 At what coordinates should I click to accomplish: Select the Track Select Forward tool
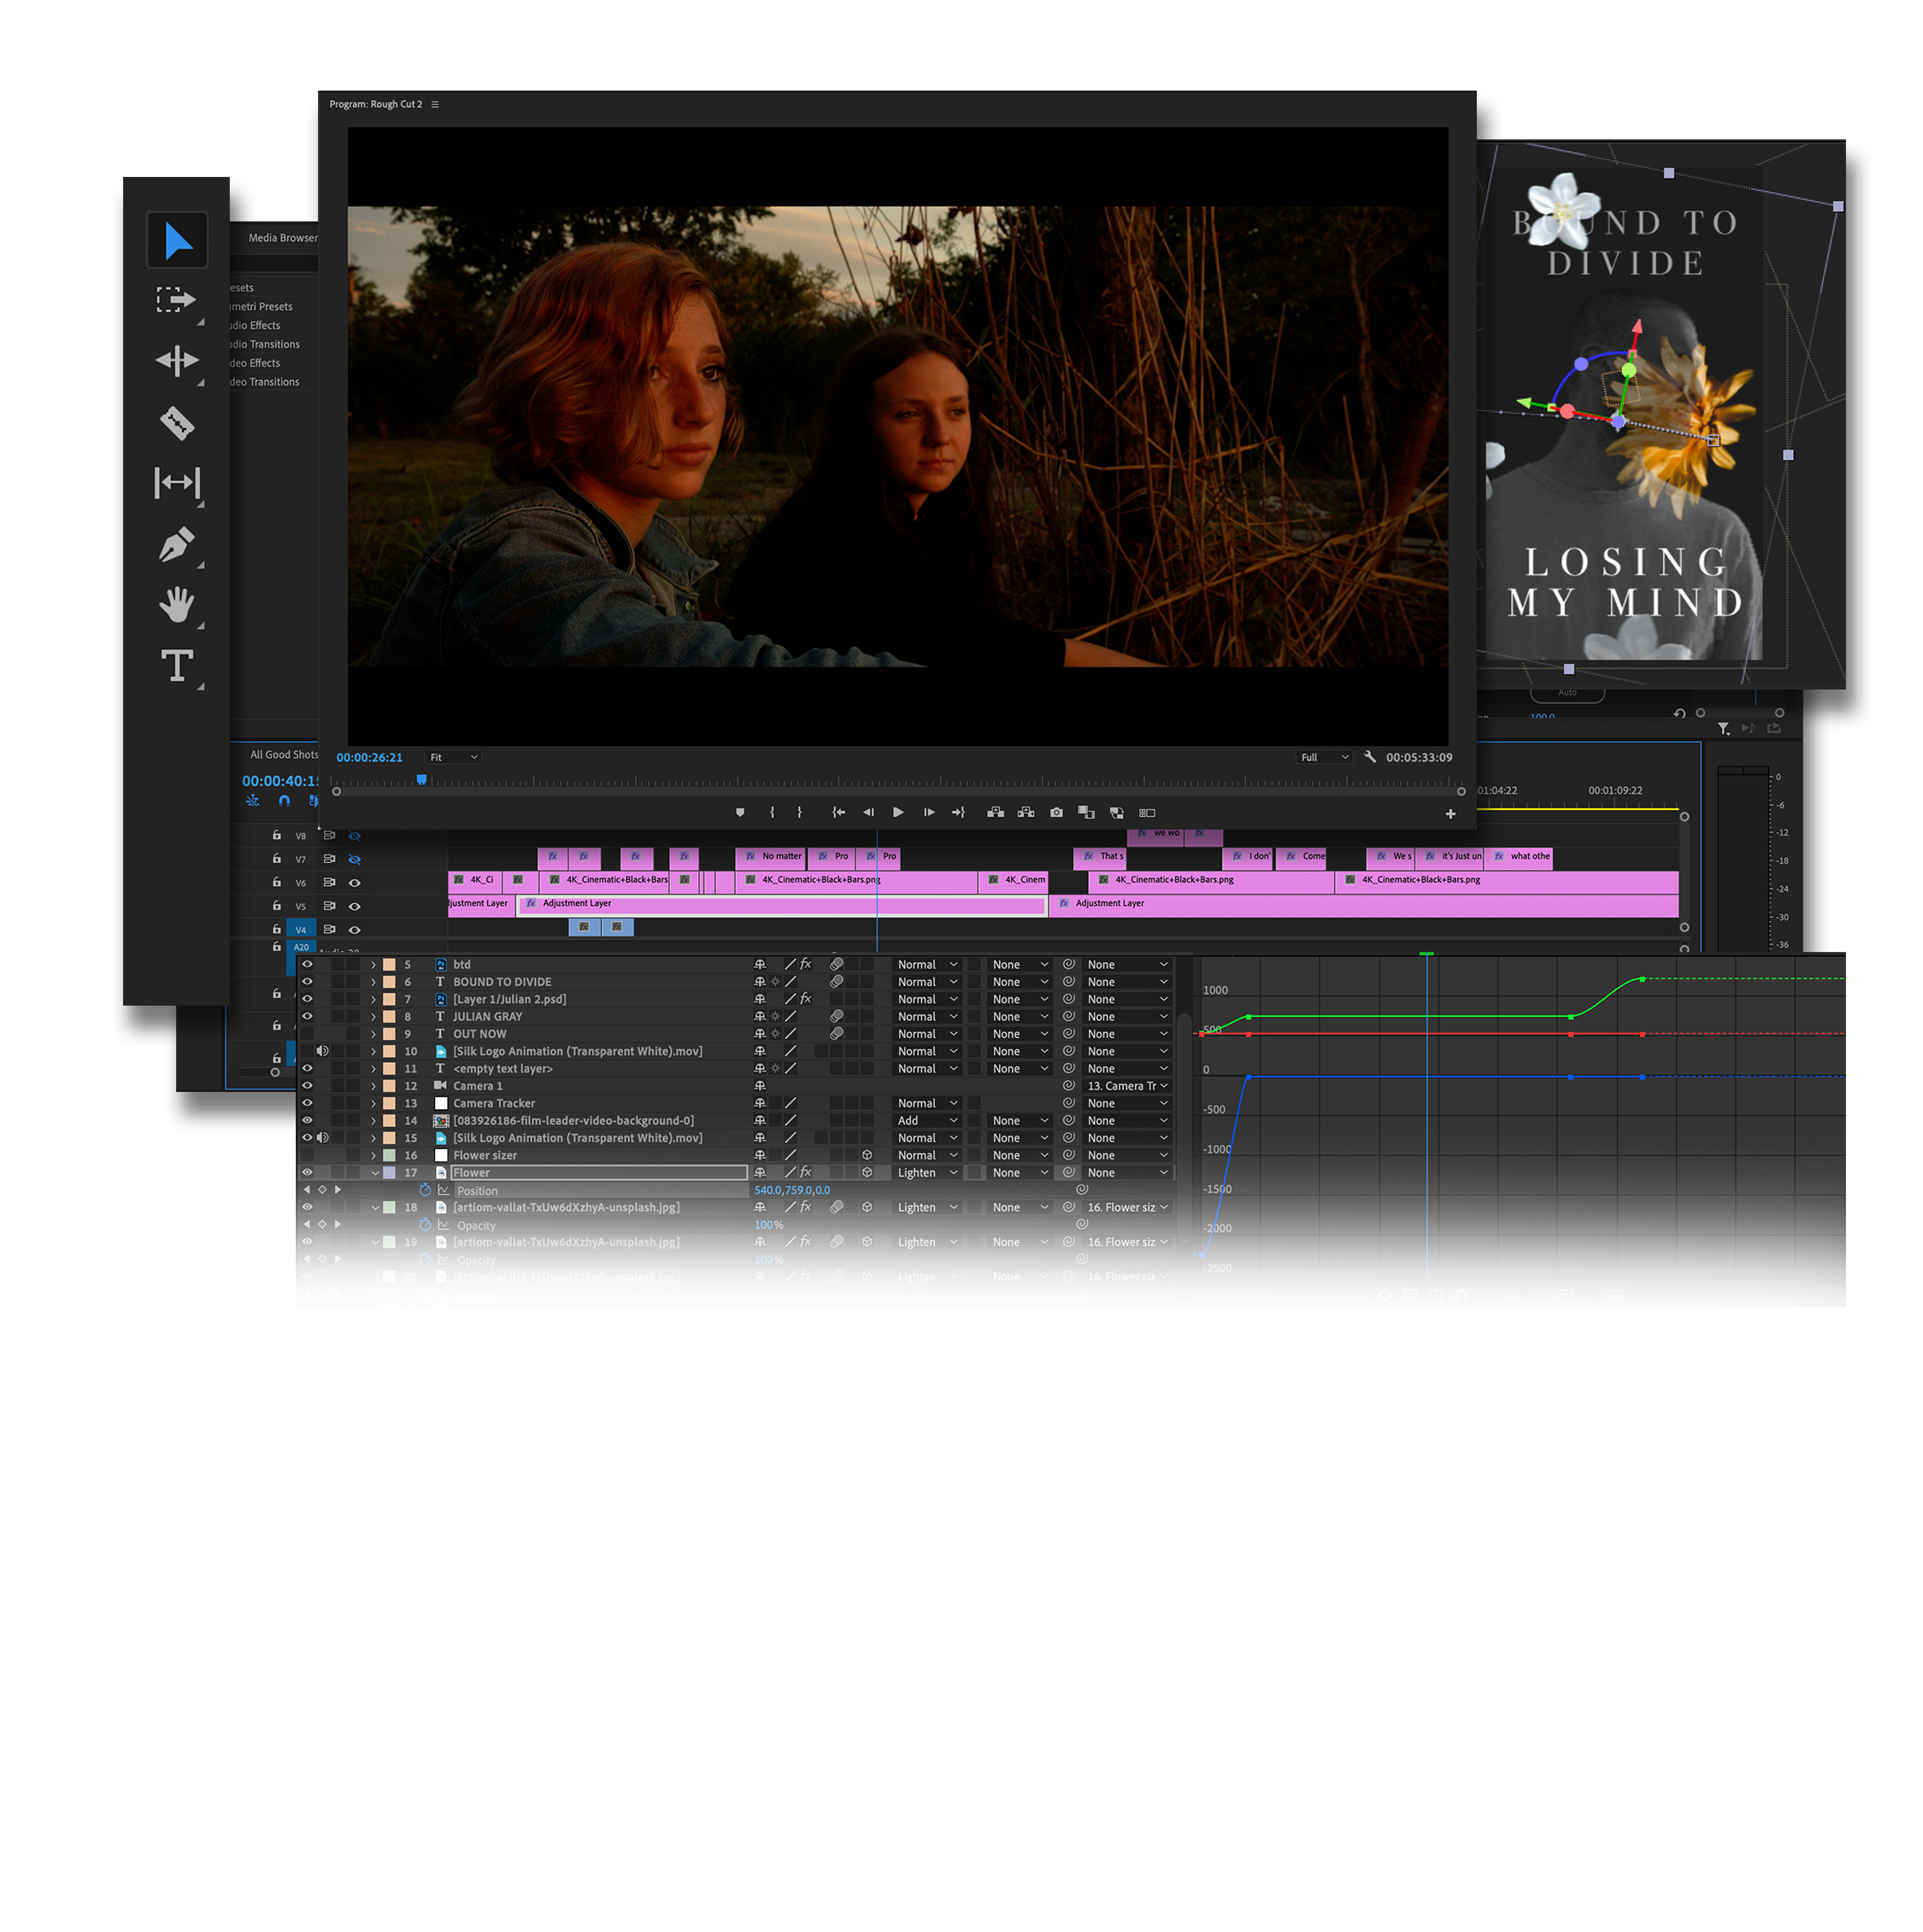pos(176,300)
